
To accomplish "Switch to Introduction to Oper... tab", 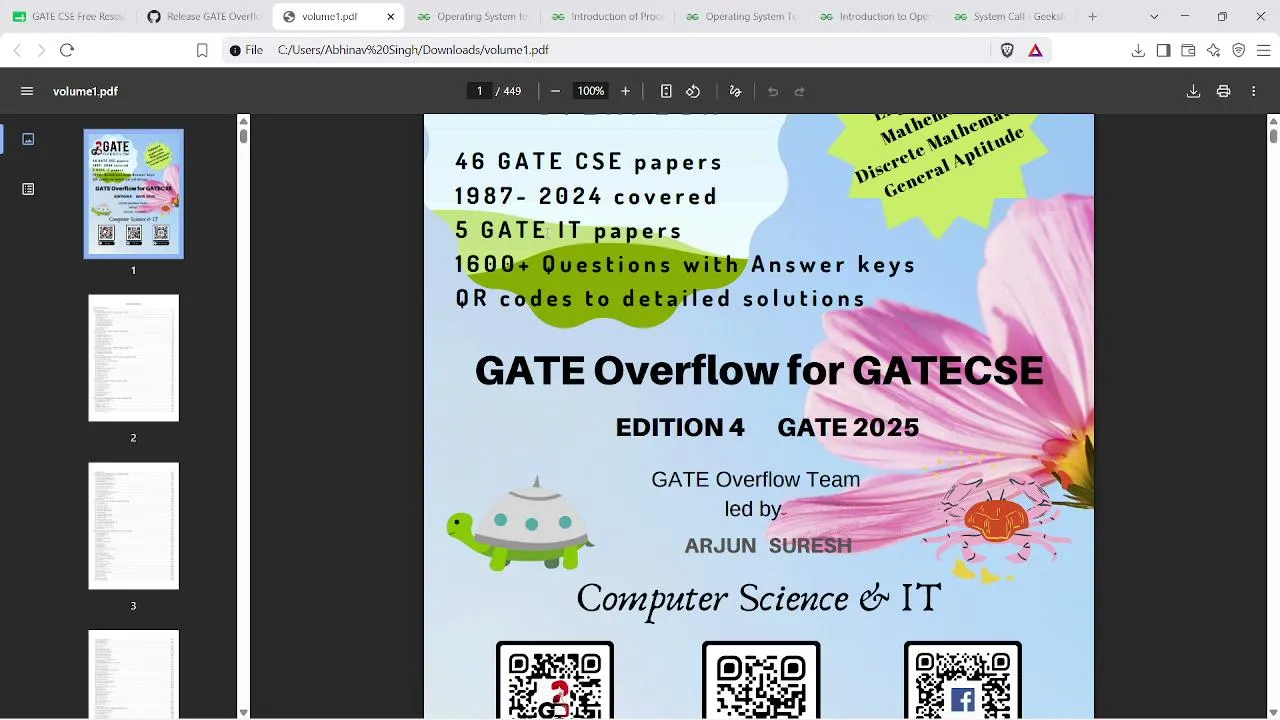I will pos(875,16).
